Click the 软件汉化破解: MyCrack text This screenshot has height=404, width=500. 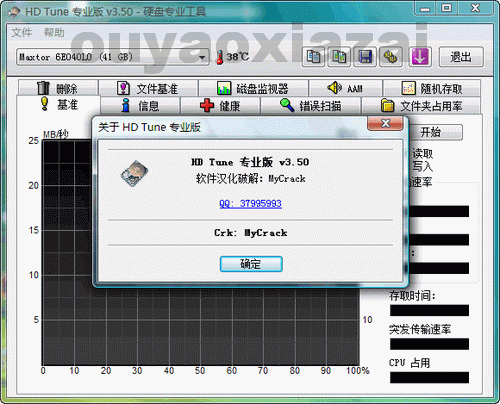[x=251, y=179]
